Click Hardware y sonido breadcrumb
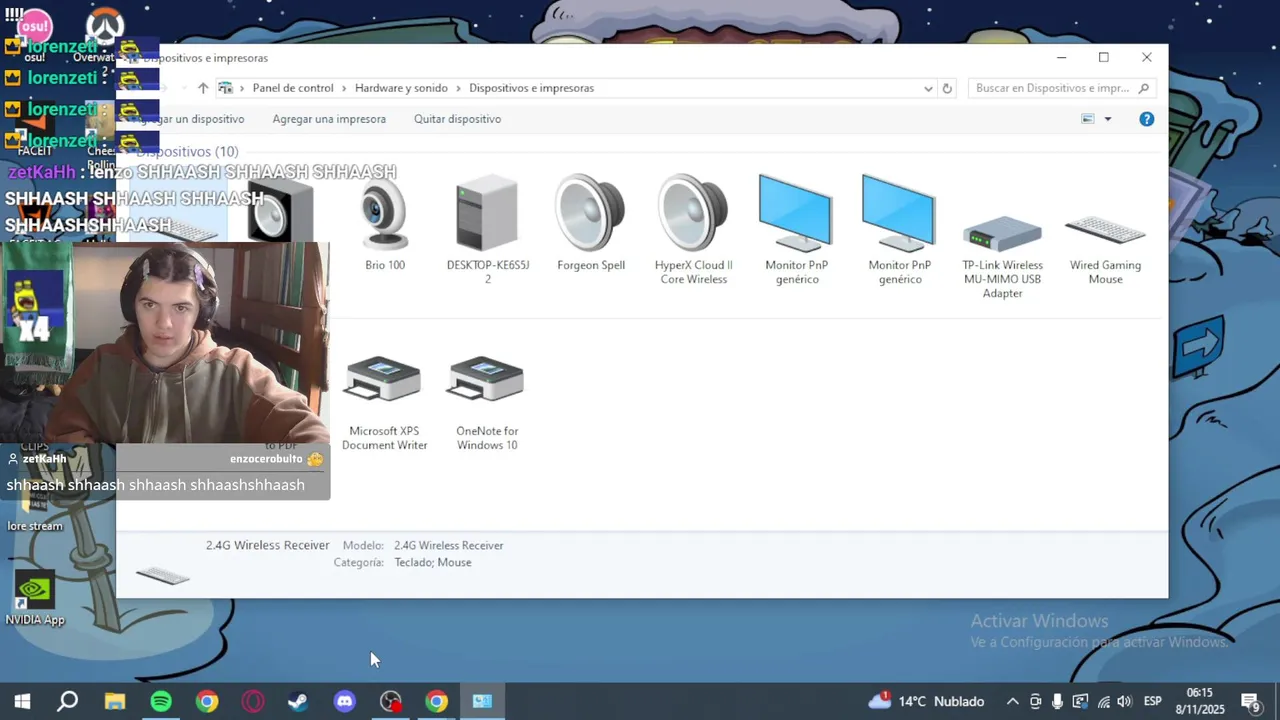 [401, 88]
